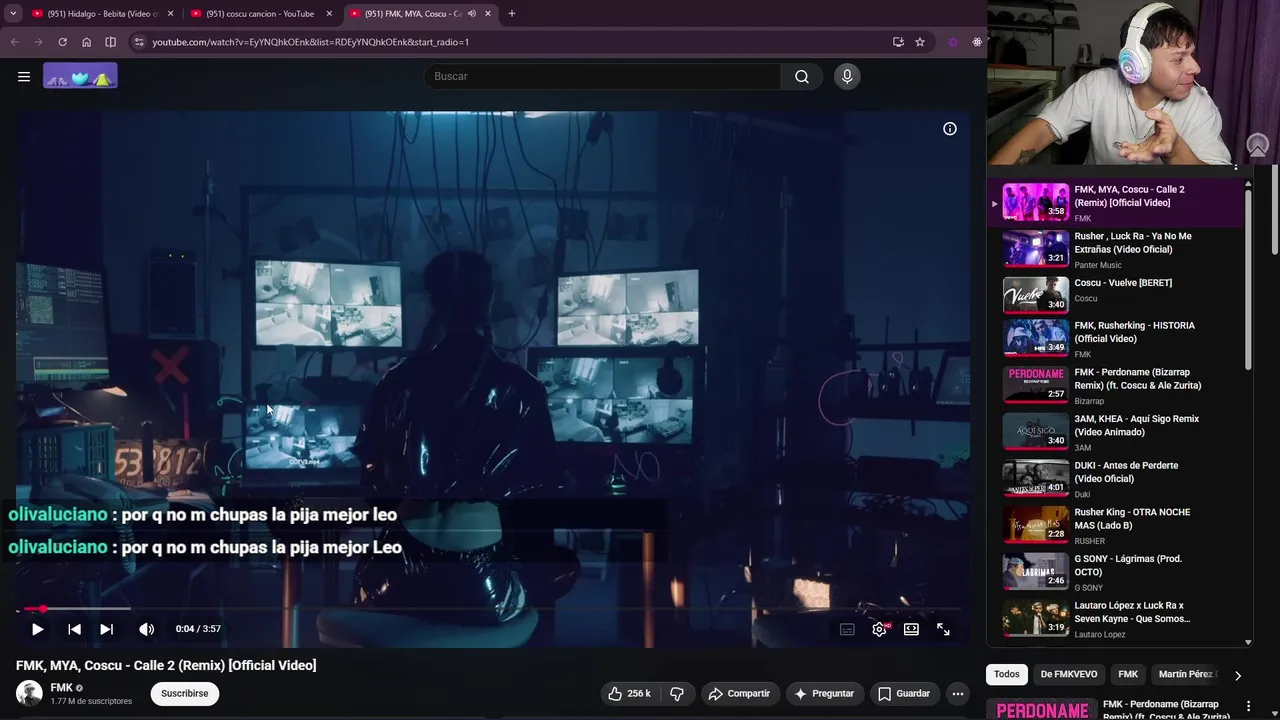Start voice search with microphone icon
This screenshot has height=720, width=1280.
coord(847,77)
